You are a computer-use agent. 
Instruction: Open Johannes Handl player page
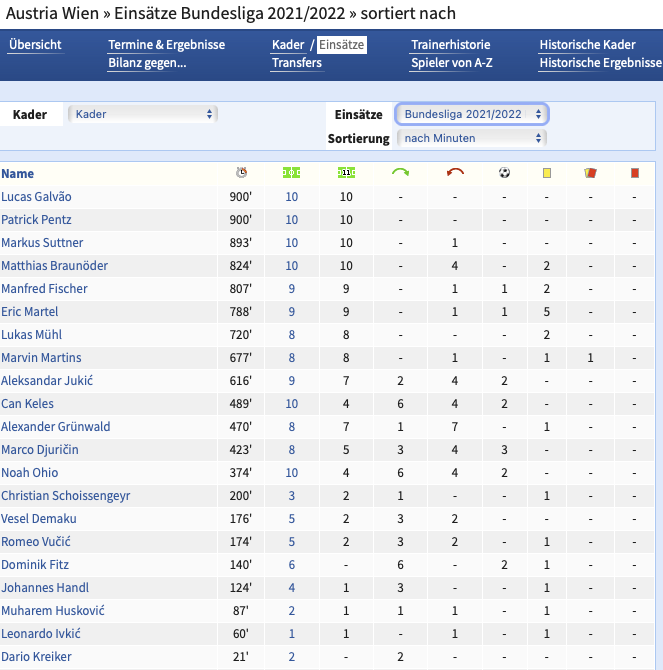tap(45, 588)
